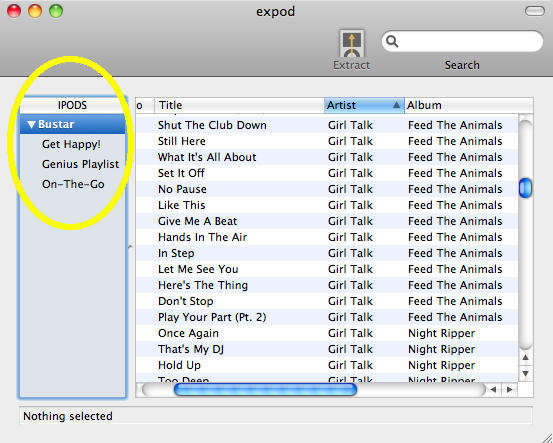Select the song Play Your Part (Pt. 2)
This screenshot has width=553, height=443.
[212, 317]
